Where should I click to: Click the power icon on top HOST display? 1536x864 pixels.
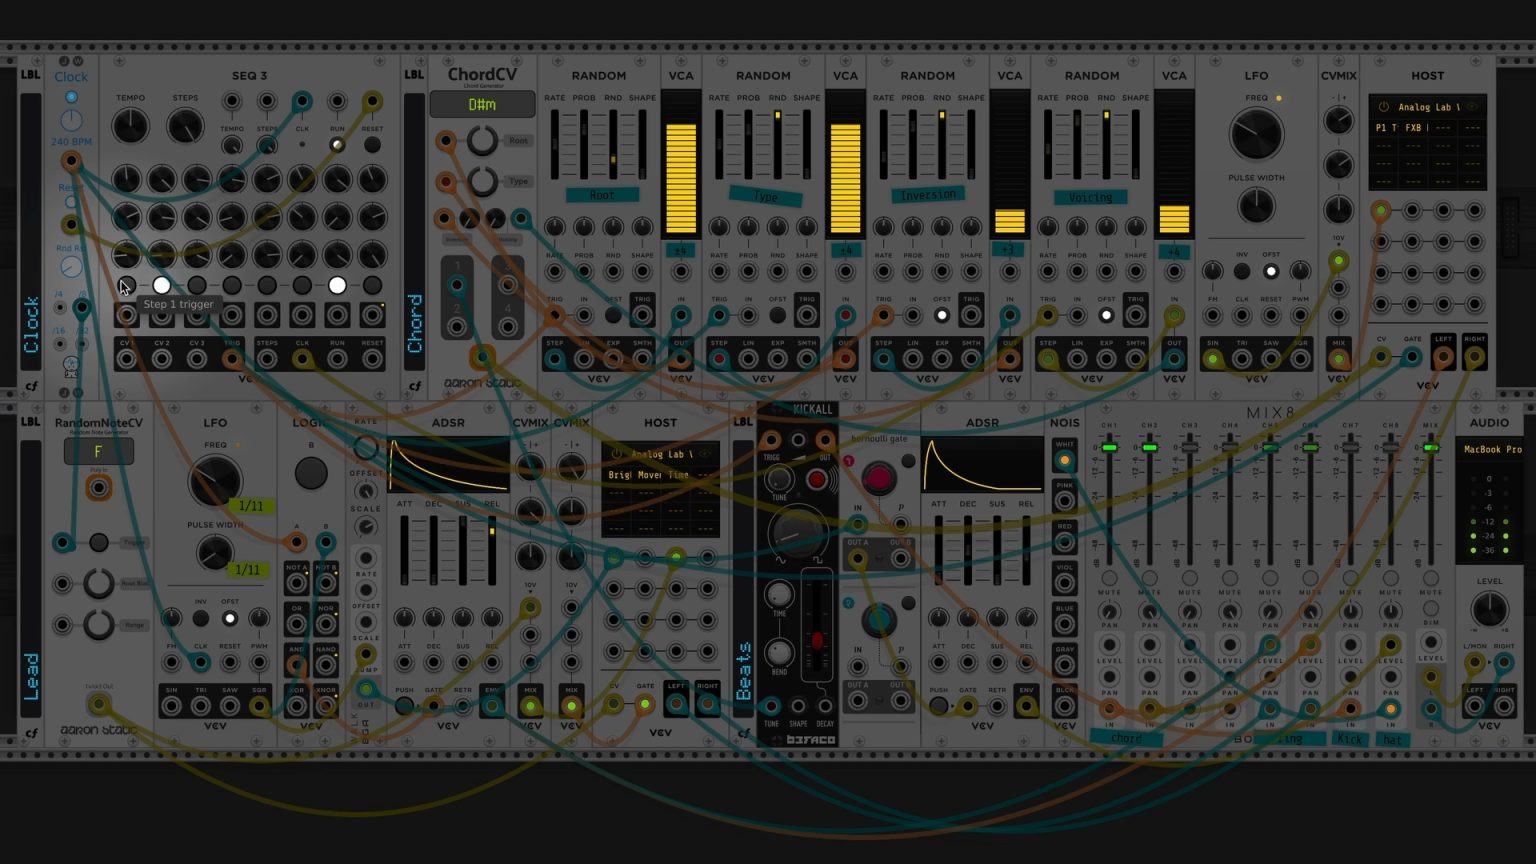pyautogui.click(x=1384, y=107)
